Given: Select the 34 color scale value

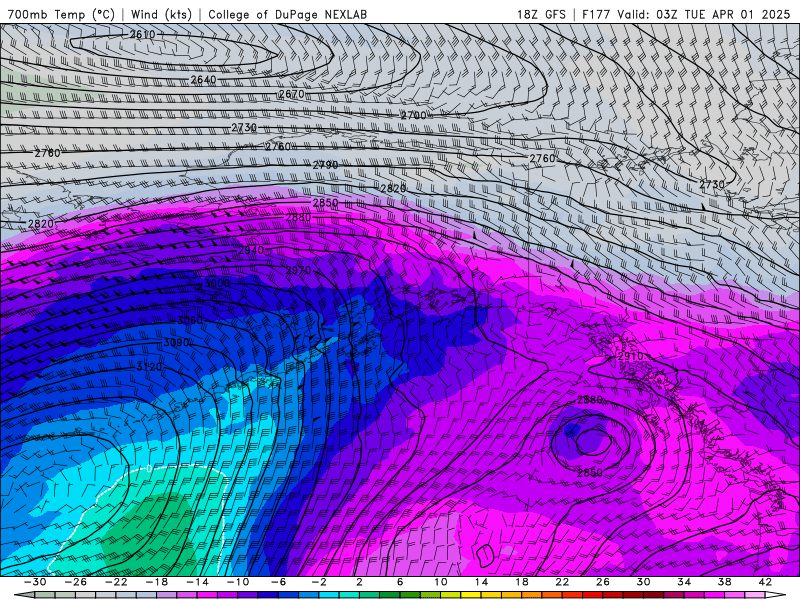Looking at the screenshot, I should pos(684,582).
